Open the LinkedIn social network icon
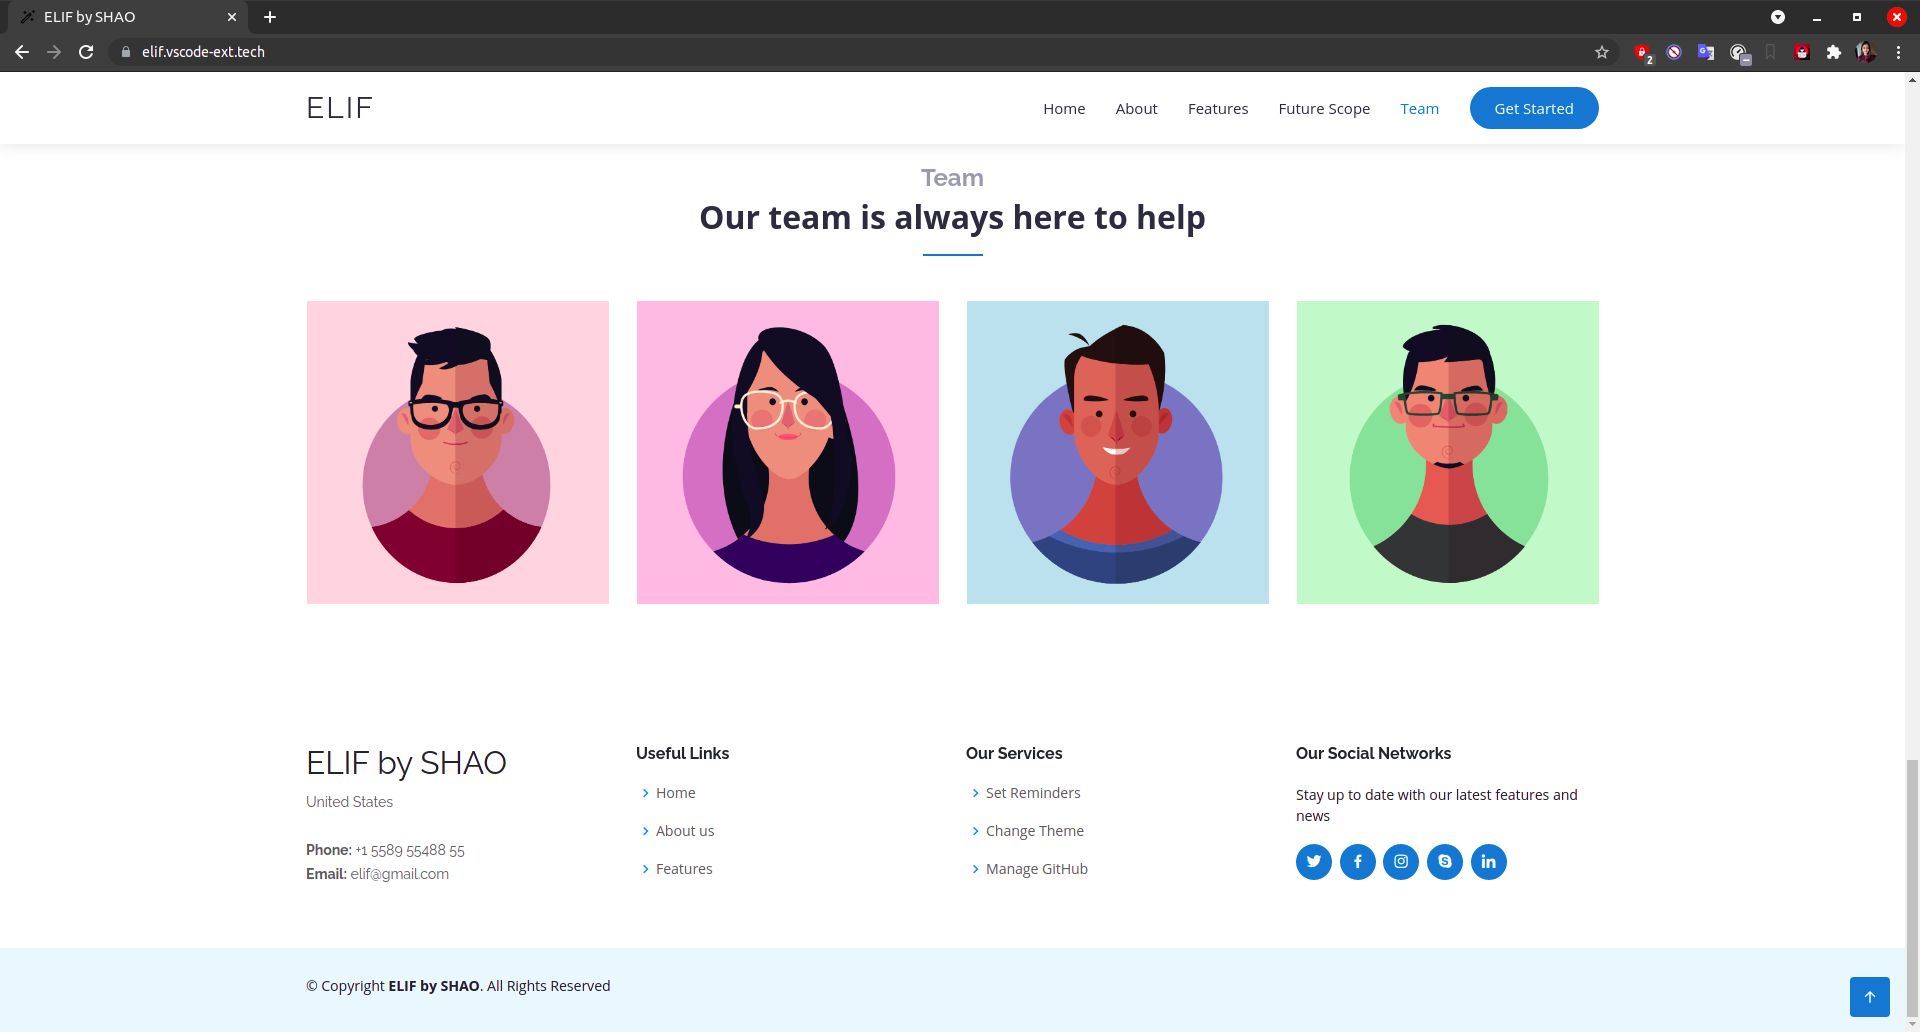Viewport: 1920px width, 1032px height. click(1489, 861)
